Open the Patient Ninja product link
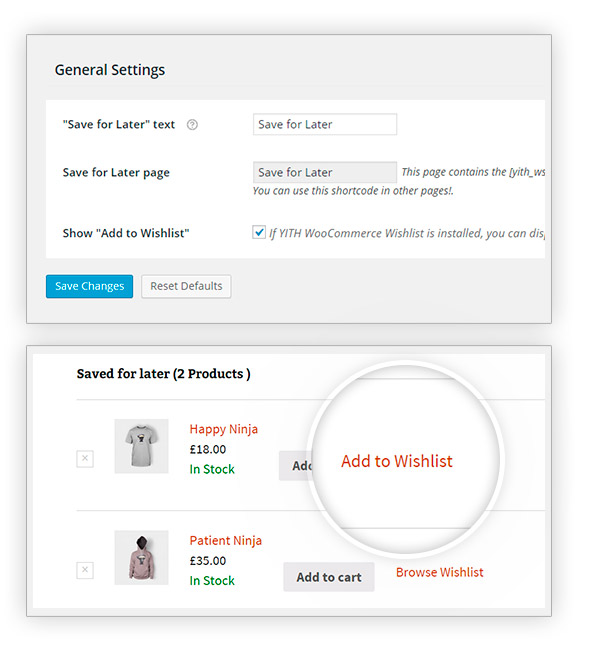 point(225,540)
